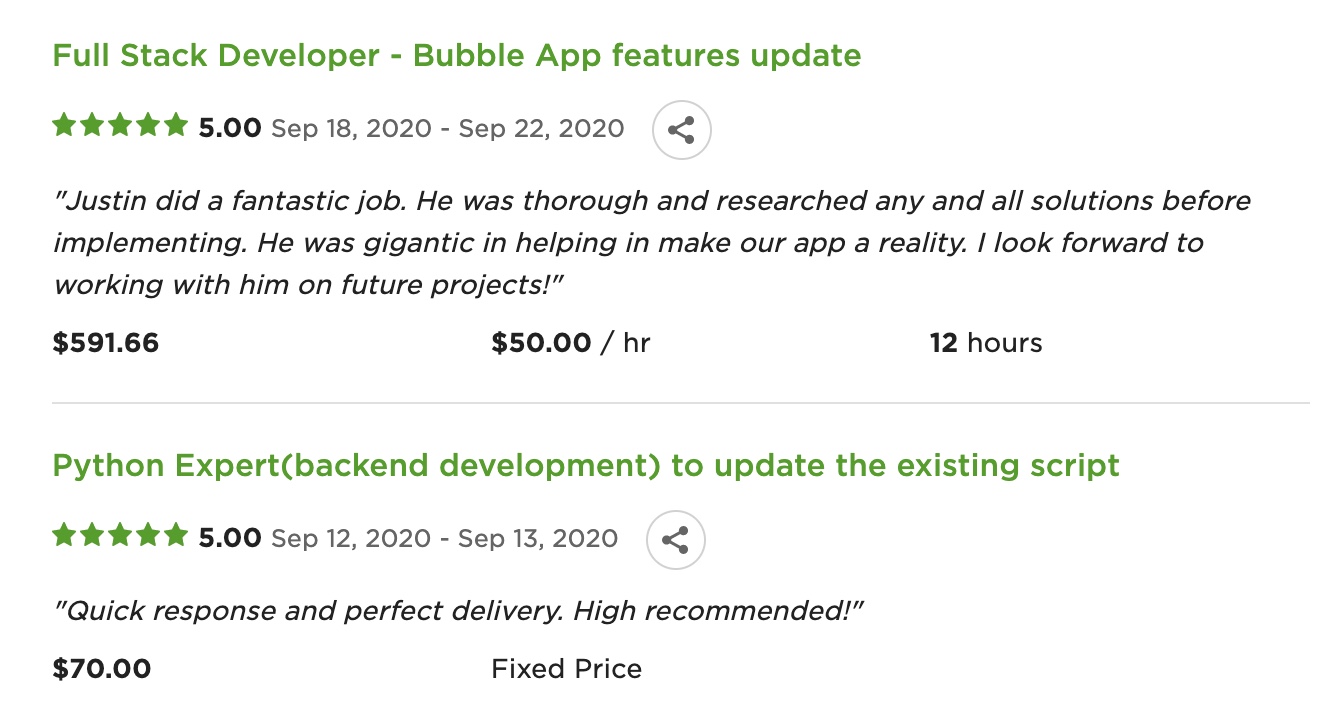Click the $50.00 / hr rate
Image resolution: width=1332 pixels, height=716 pixels.
(x=570, y=344)
